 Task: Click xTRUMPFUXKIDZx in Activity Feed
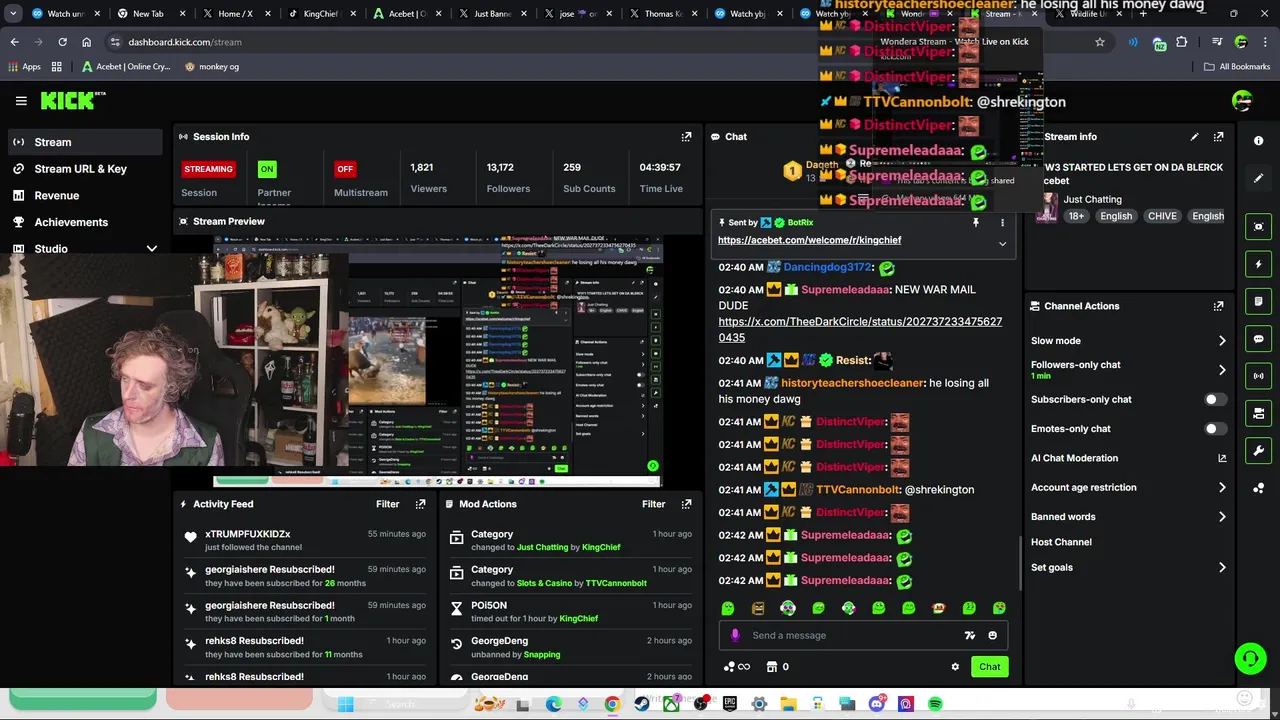(x=247, y=534)
